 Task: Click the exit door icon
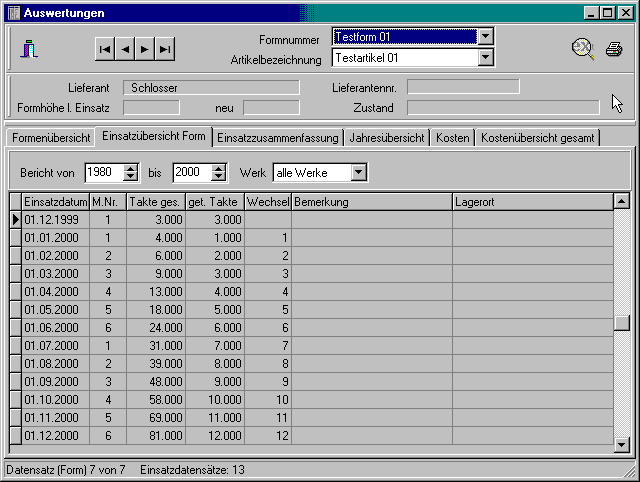(x=31, y=48)
